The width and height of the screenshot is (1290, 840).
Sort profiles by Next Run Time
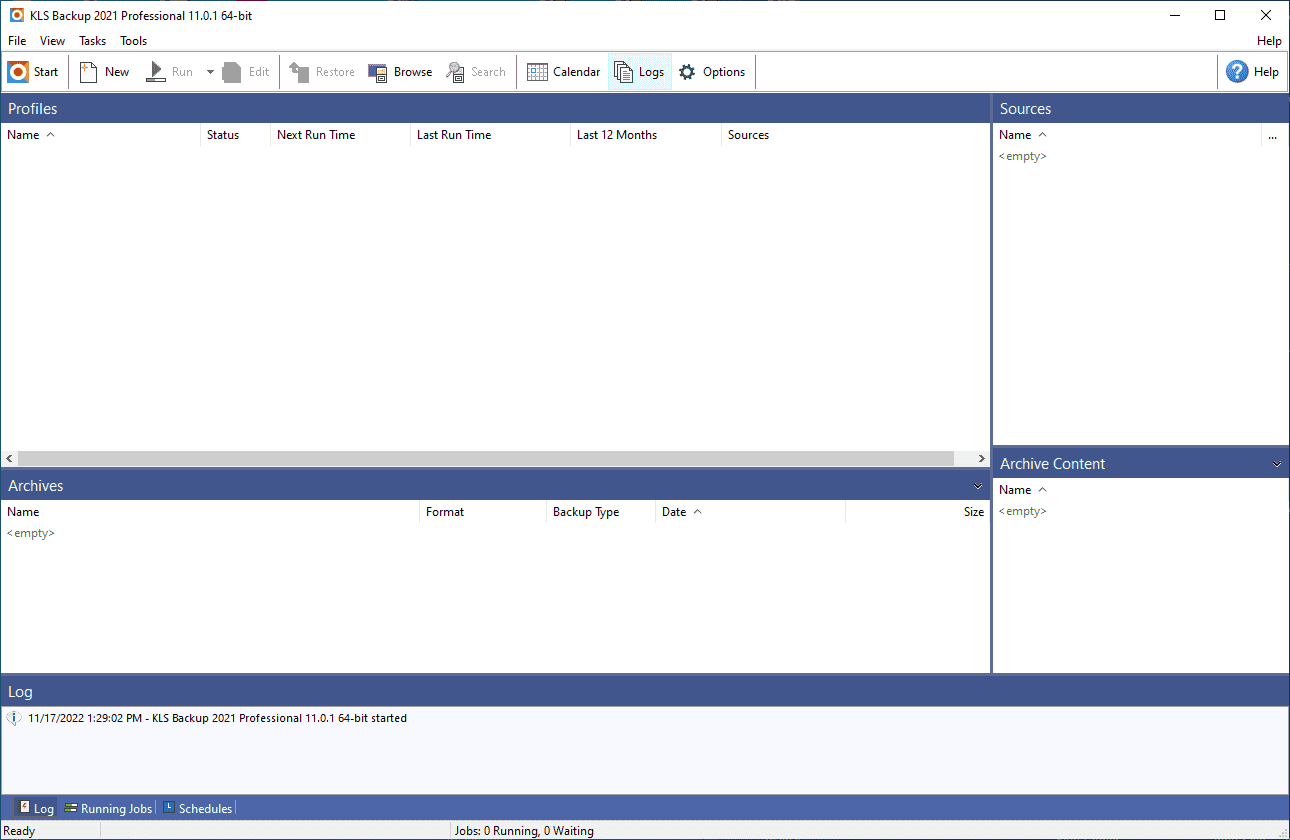(340, 135)
